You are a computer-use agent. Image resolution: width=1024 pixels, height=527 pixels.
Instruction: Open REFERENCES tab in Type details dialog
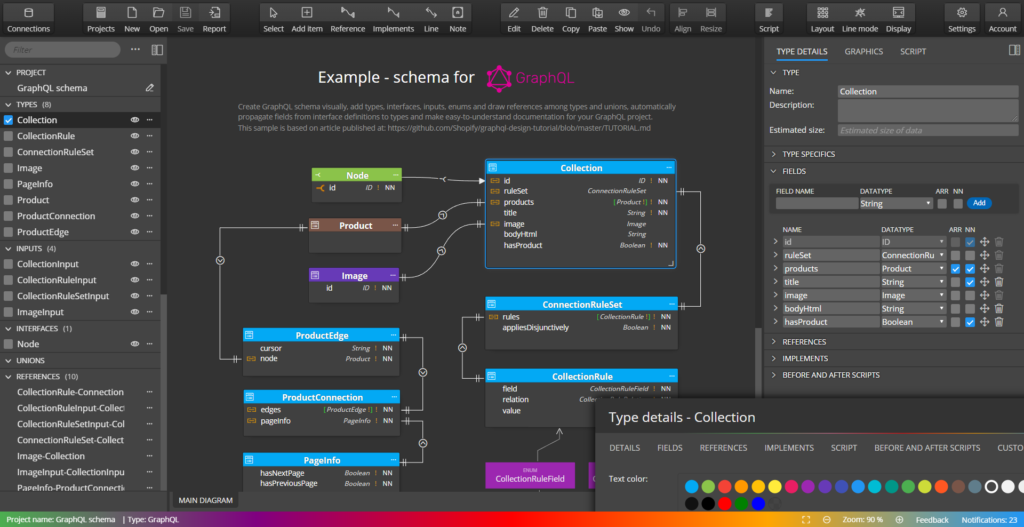[723, 448]
